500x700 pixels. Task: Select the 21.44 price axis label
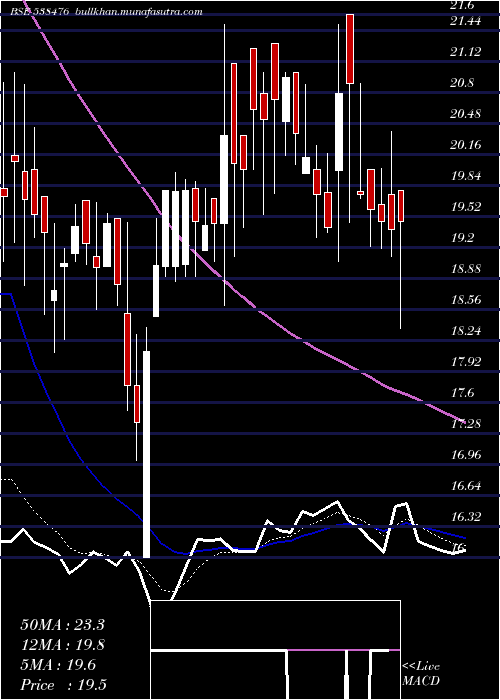coord(466,21)
